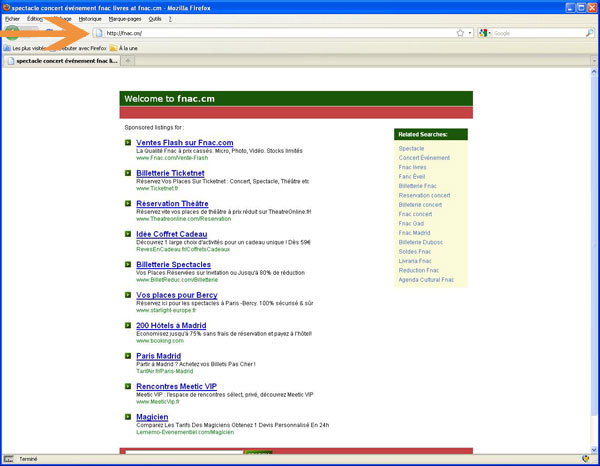Click the vertical scrollbar up arrow
Image resolution: width=600 pixels, height=466 pixels.
pyautogui.click(x=594, y=72)
